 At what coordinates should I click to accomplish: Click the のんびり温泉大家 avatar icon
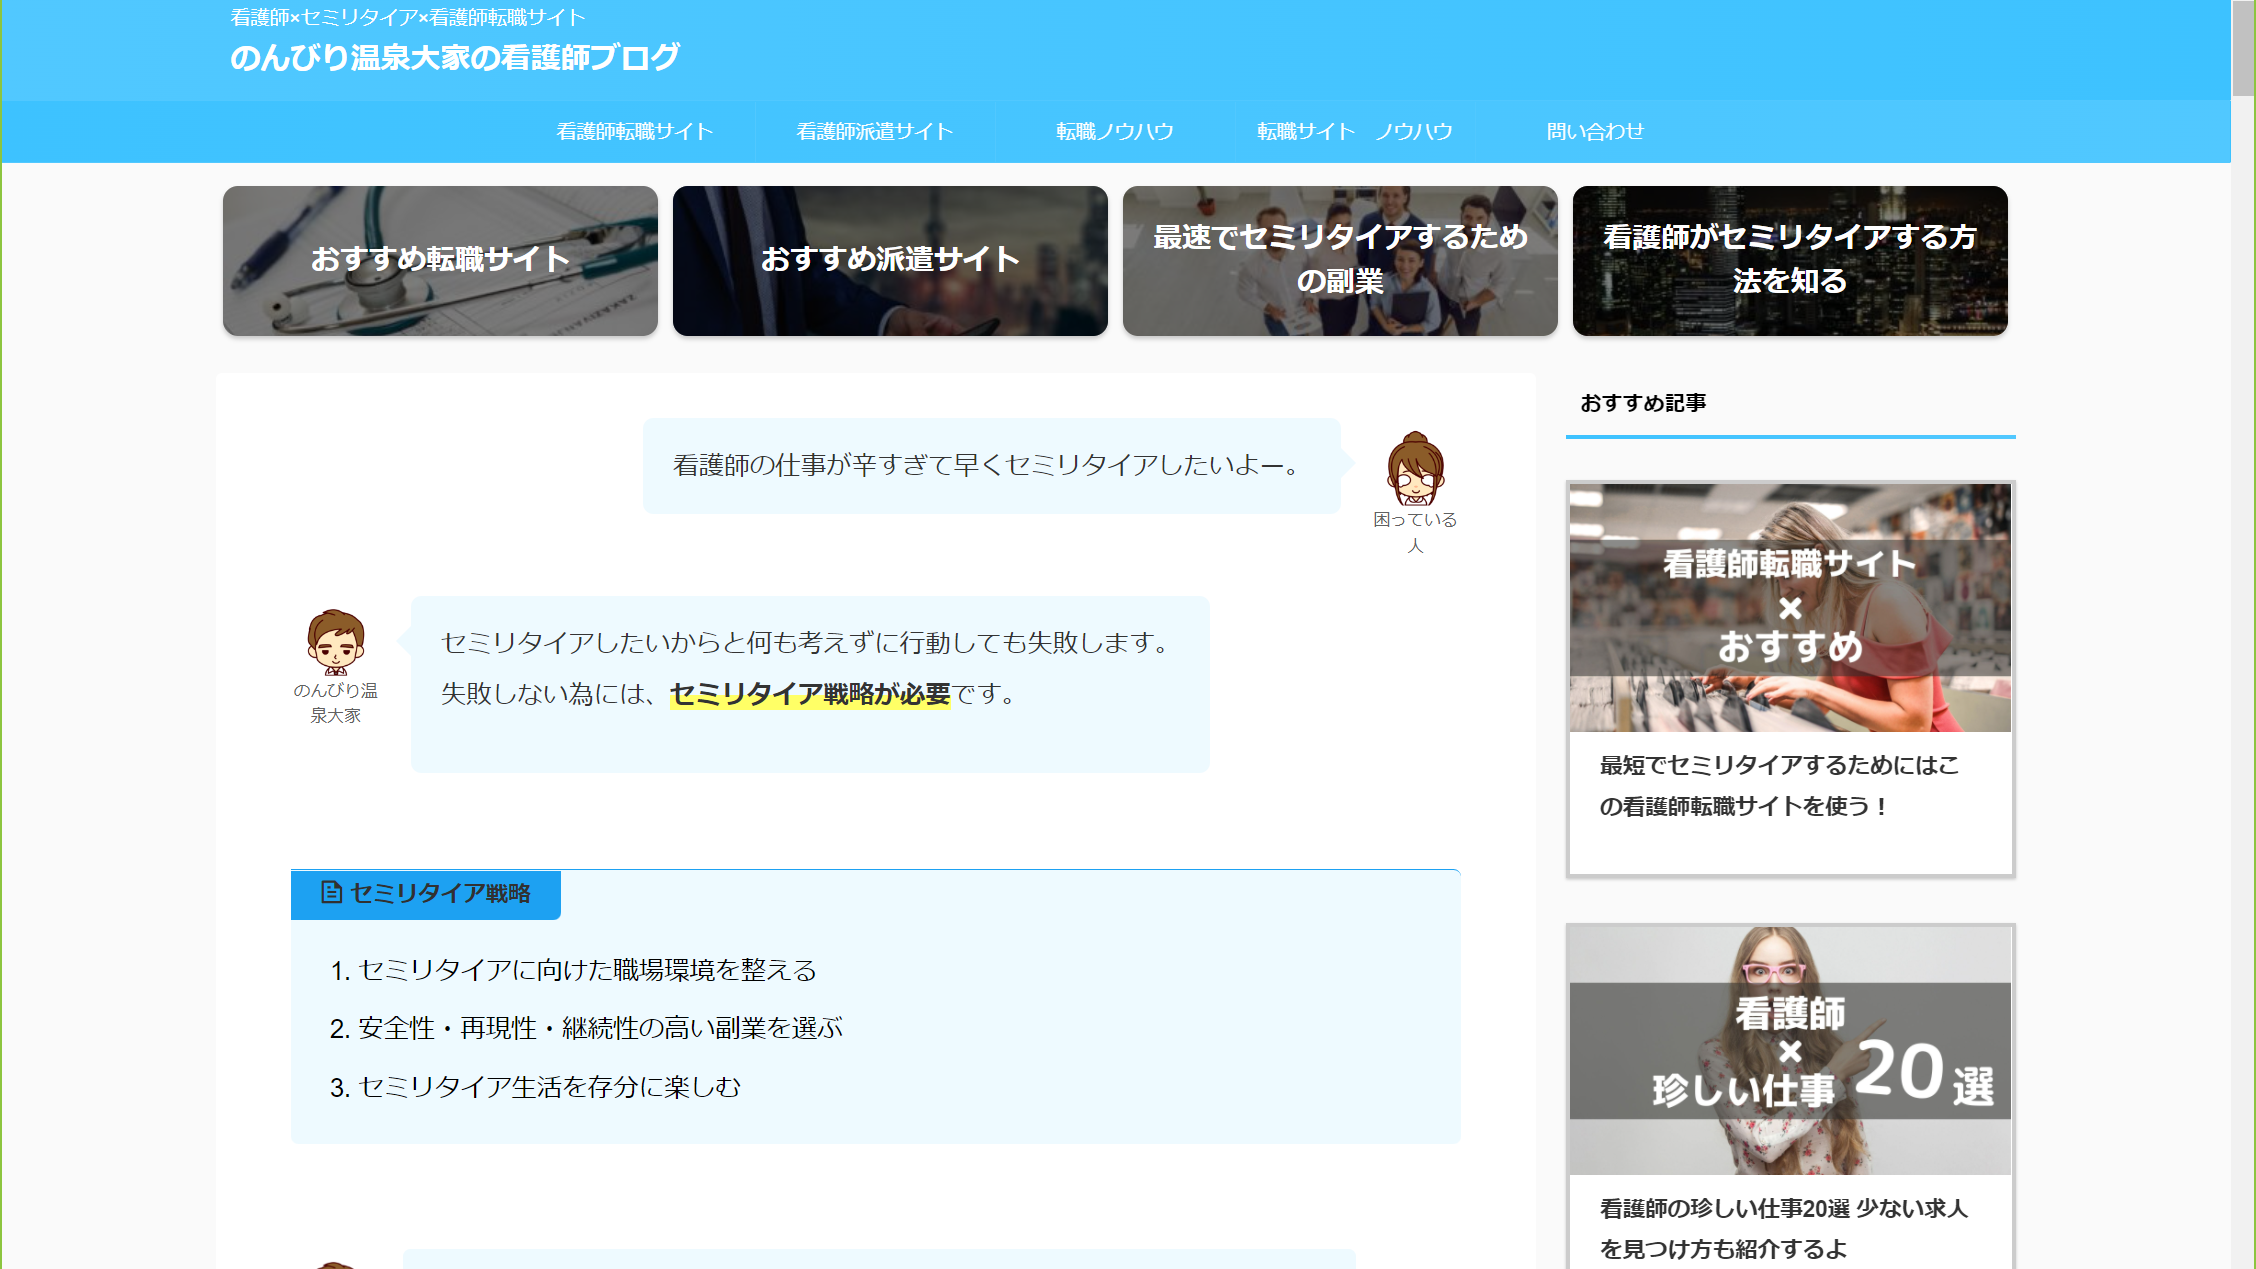click(335, 641)
